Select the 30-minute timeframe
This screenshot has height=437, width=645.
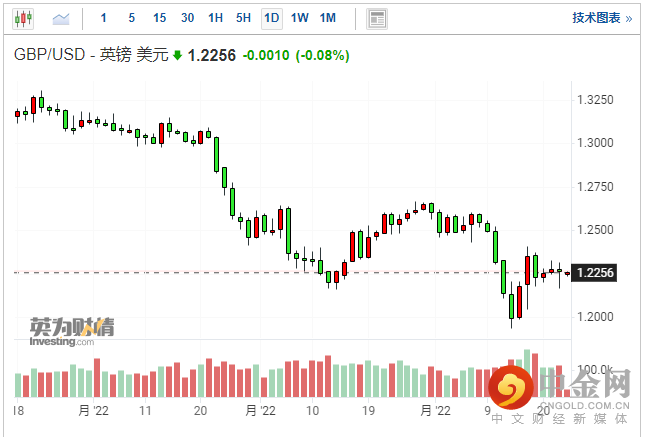point(188,18)
